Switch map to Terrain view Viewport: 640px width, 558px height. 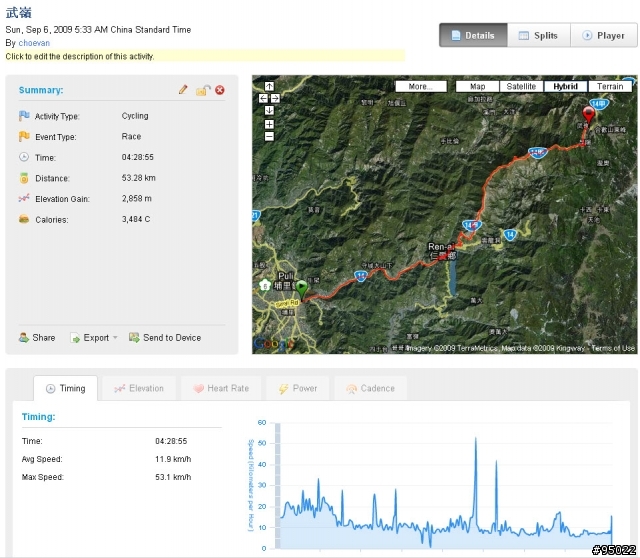(610, 87)
